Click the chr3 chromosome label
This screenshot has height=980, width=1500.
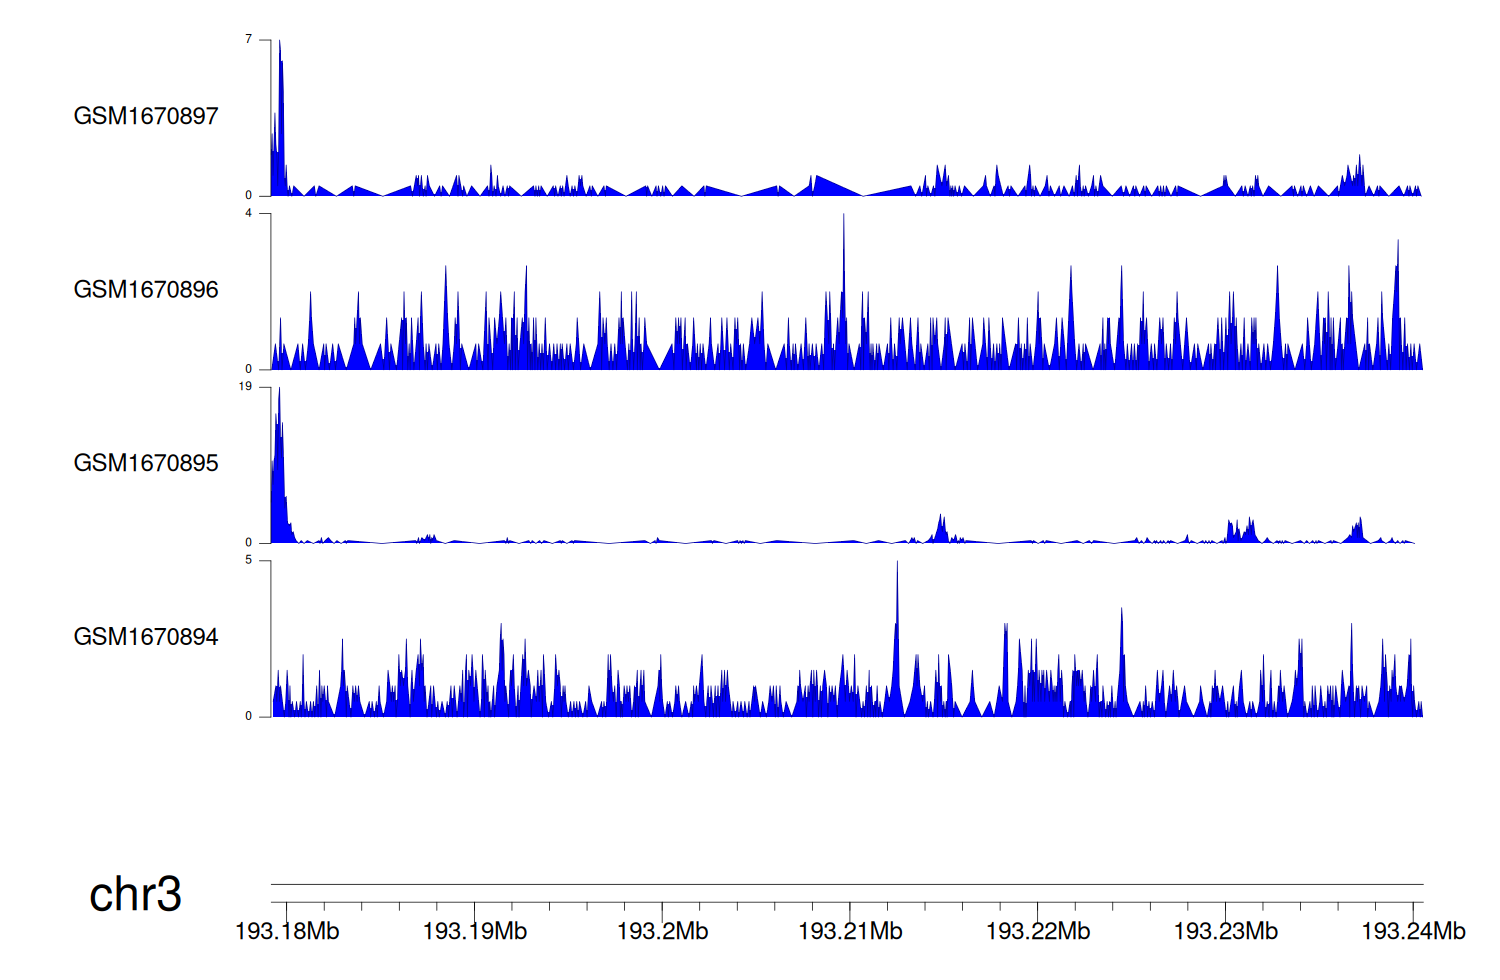pos(135,894)
